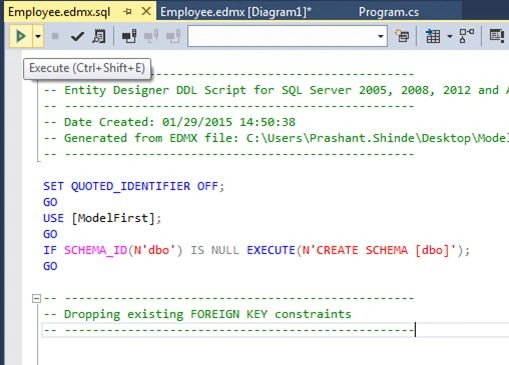The height and width of the screenshot is (365, 509).
Task: Open the results format dropdown arrow
Action: tap(450, 36)
